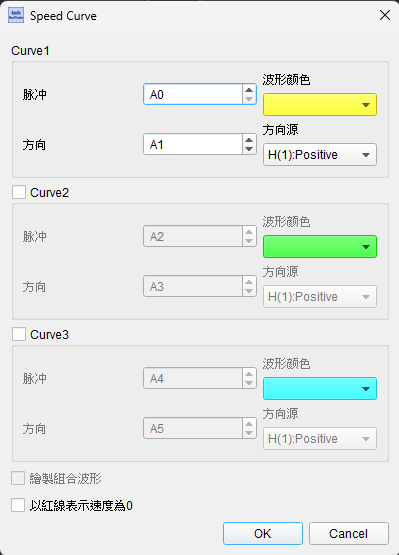Viewport: 399px width, 555px height.
Task: Open Curve3 cyan 波形颜色 dropdown
Action: pos(320,388)
